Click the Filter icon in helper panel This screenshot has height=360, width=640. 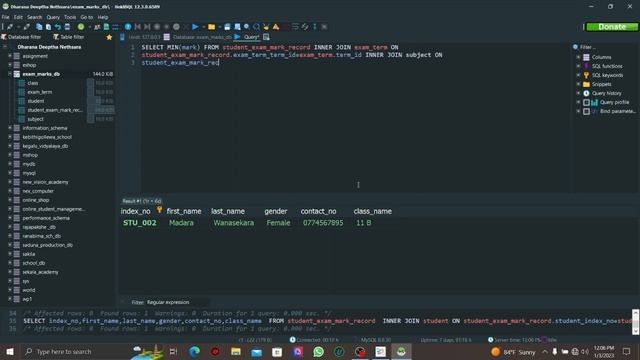click(x=575, y=47)
